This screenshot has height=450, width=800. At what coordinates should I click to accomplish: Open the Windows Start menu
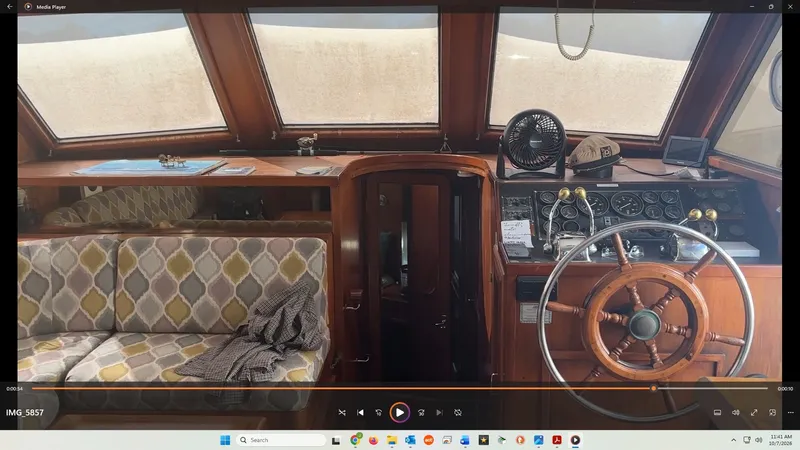pos(225,440)
